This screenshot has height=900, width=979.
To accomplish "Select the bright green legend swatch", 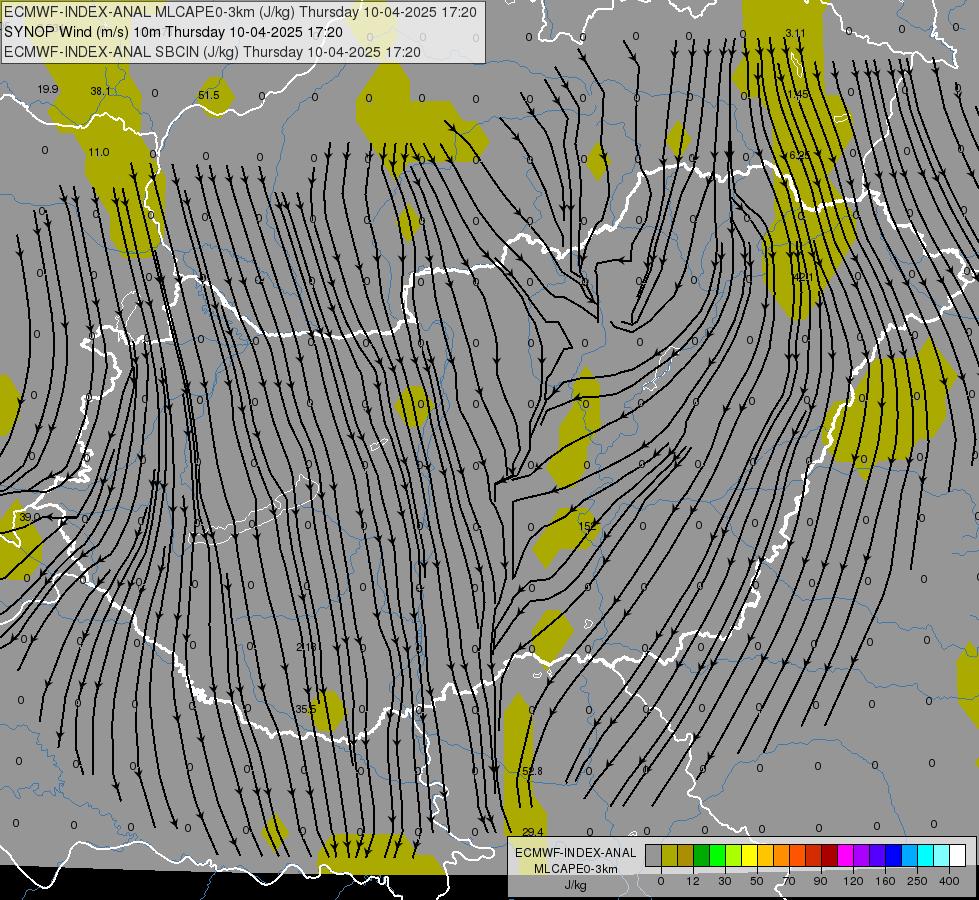I will coord(717,855).
